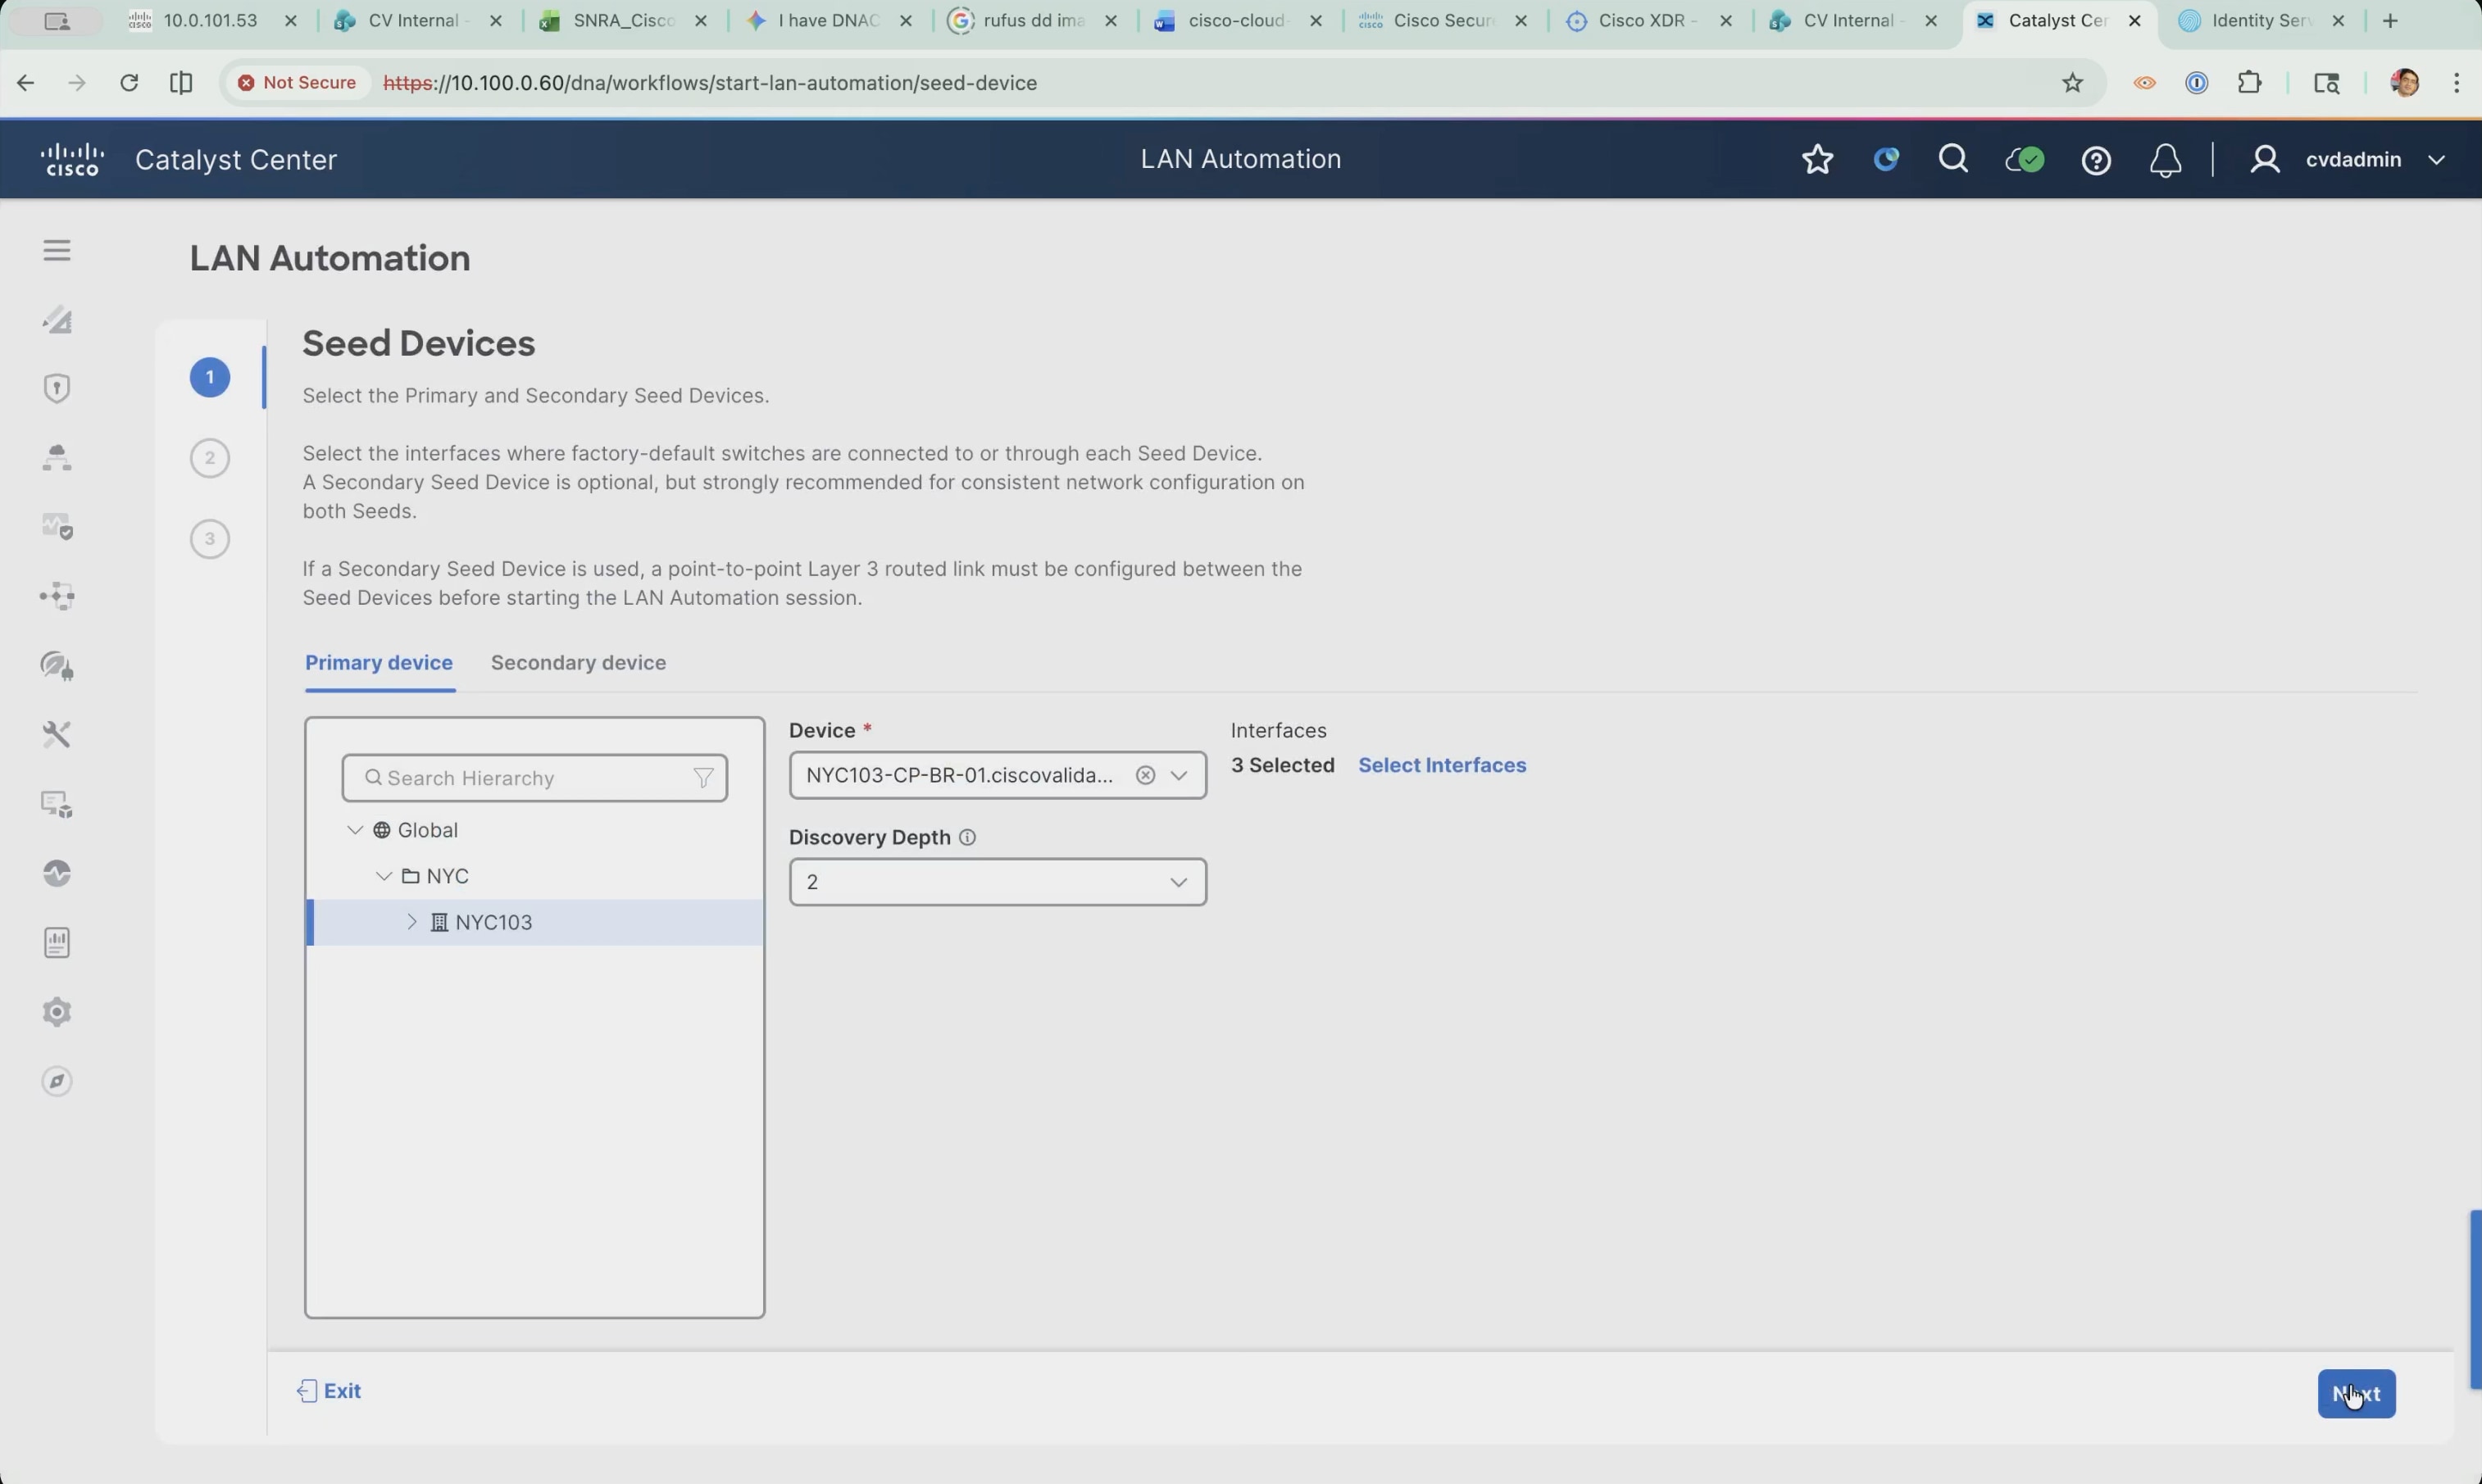
Task: Collapse the Global tree node
Action: pyautogui.click(x=355, y=830)
